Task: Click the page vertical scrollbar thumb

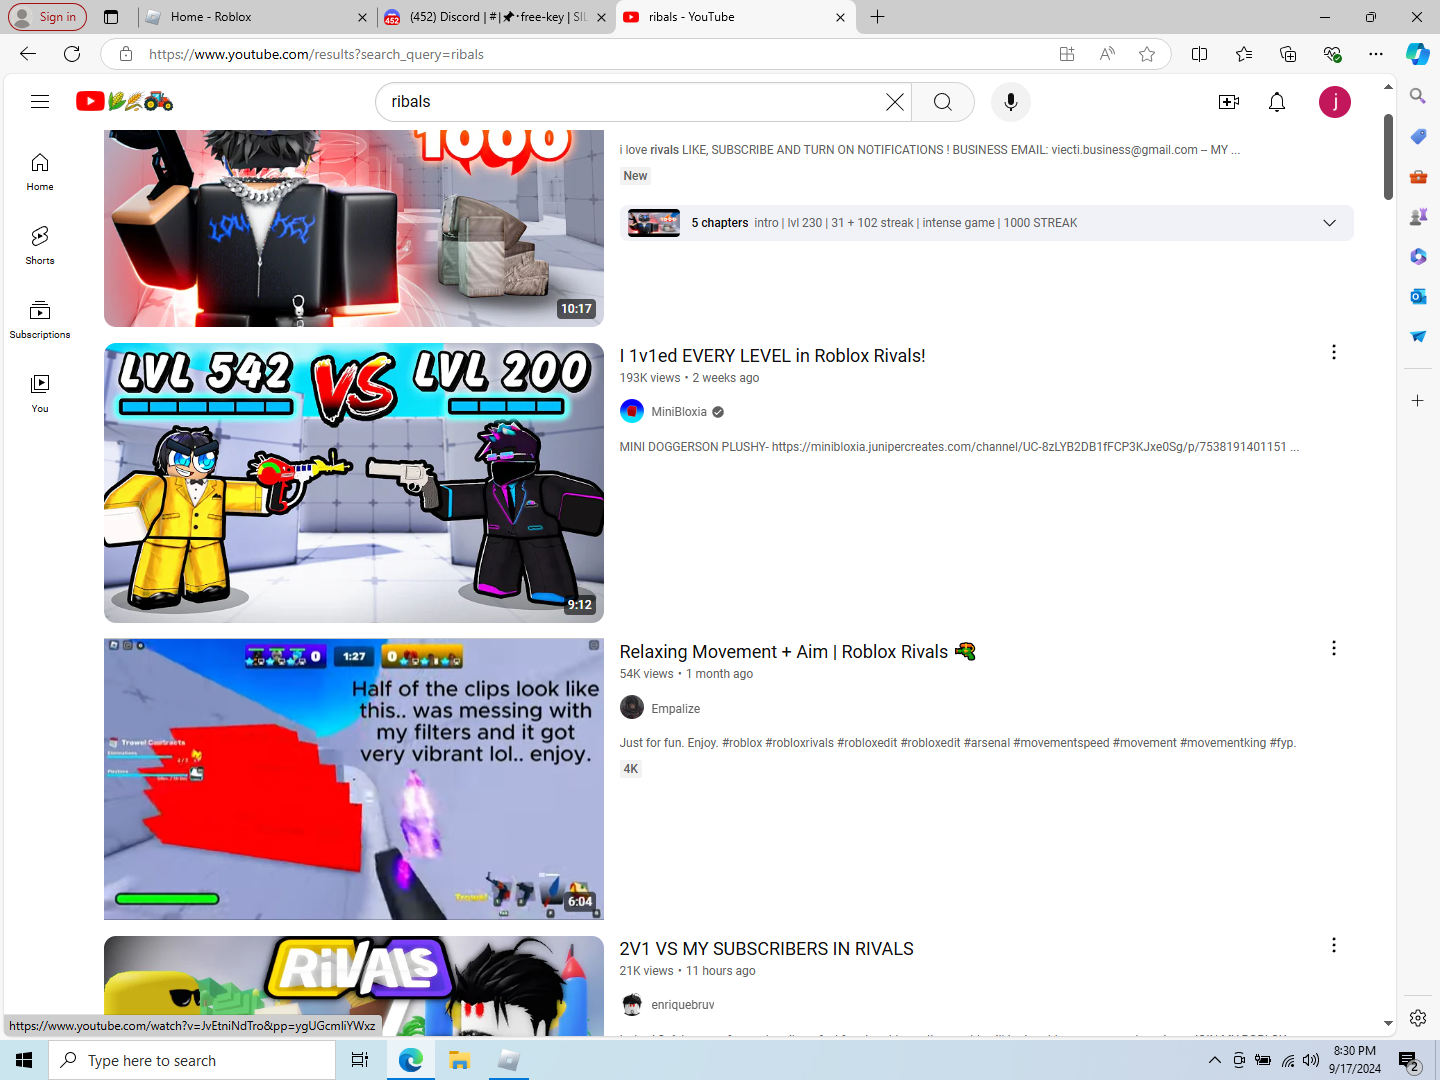Action: click(x=1388, y=157)
